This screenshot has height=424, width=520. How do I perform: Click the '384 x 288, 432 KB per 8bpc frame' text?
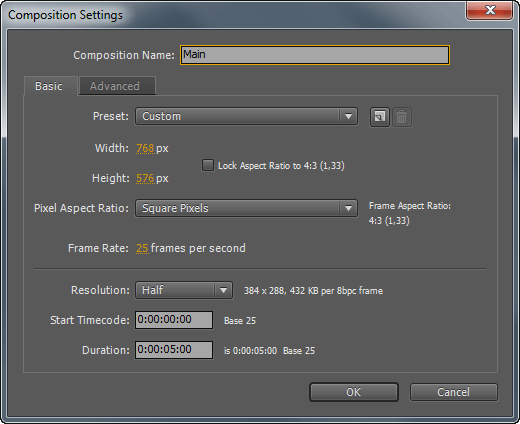tap(313, 291)
